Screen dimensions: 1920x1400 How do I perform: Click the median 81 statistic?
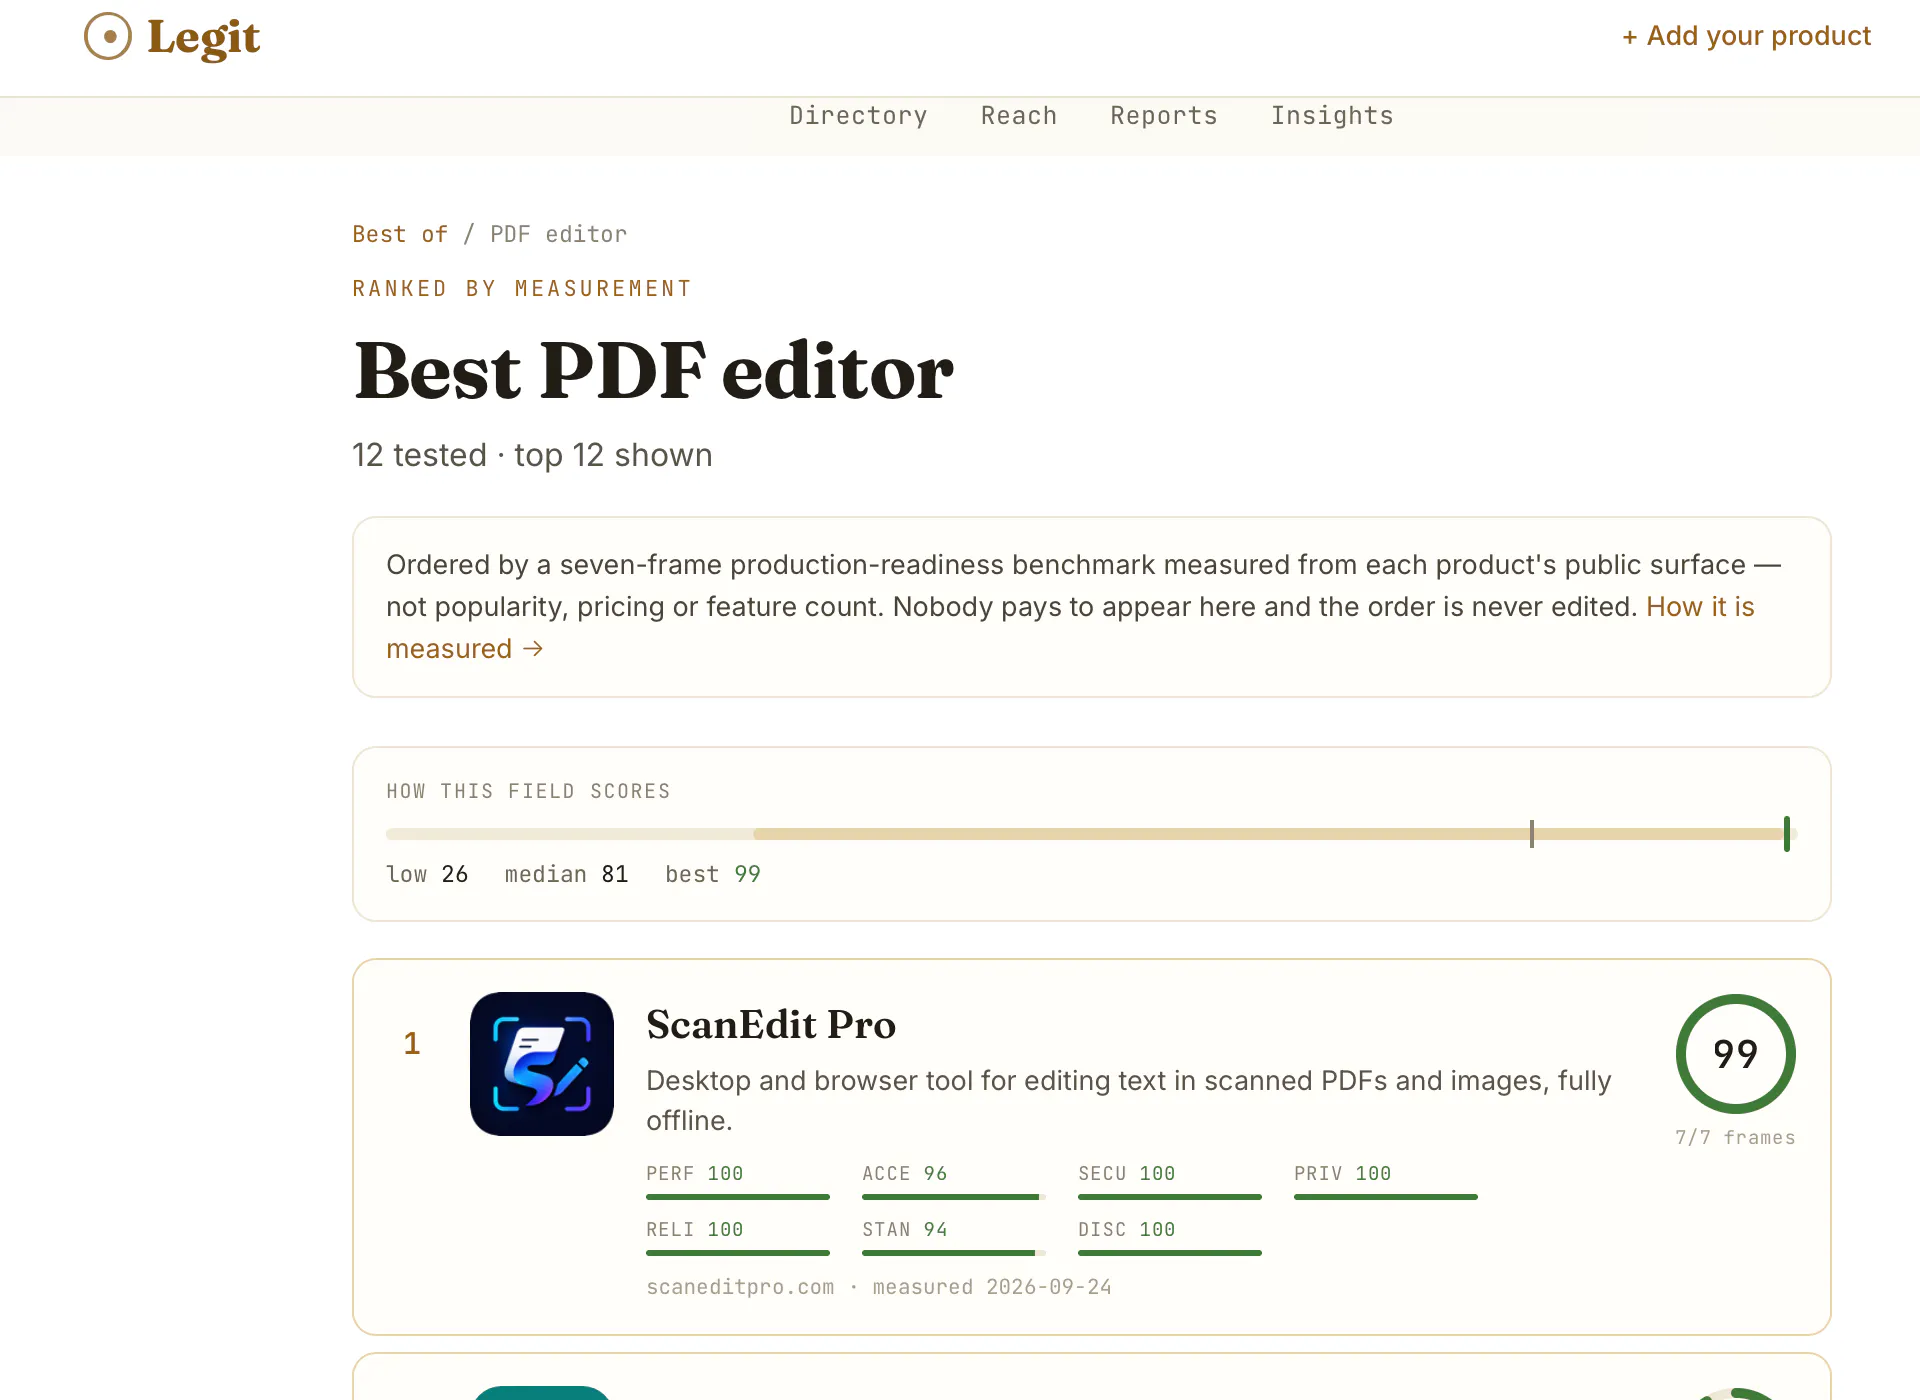(567, 874)
